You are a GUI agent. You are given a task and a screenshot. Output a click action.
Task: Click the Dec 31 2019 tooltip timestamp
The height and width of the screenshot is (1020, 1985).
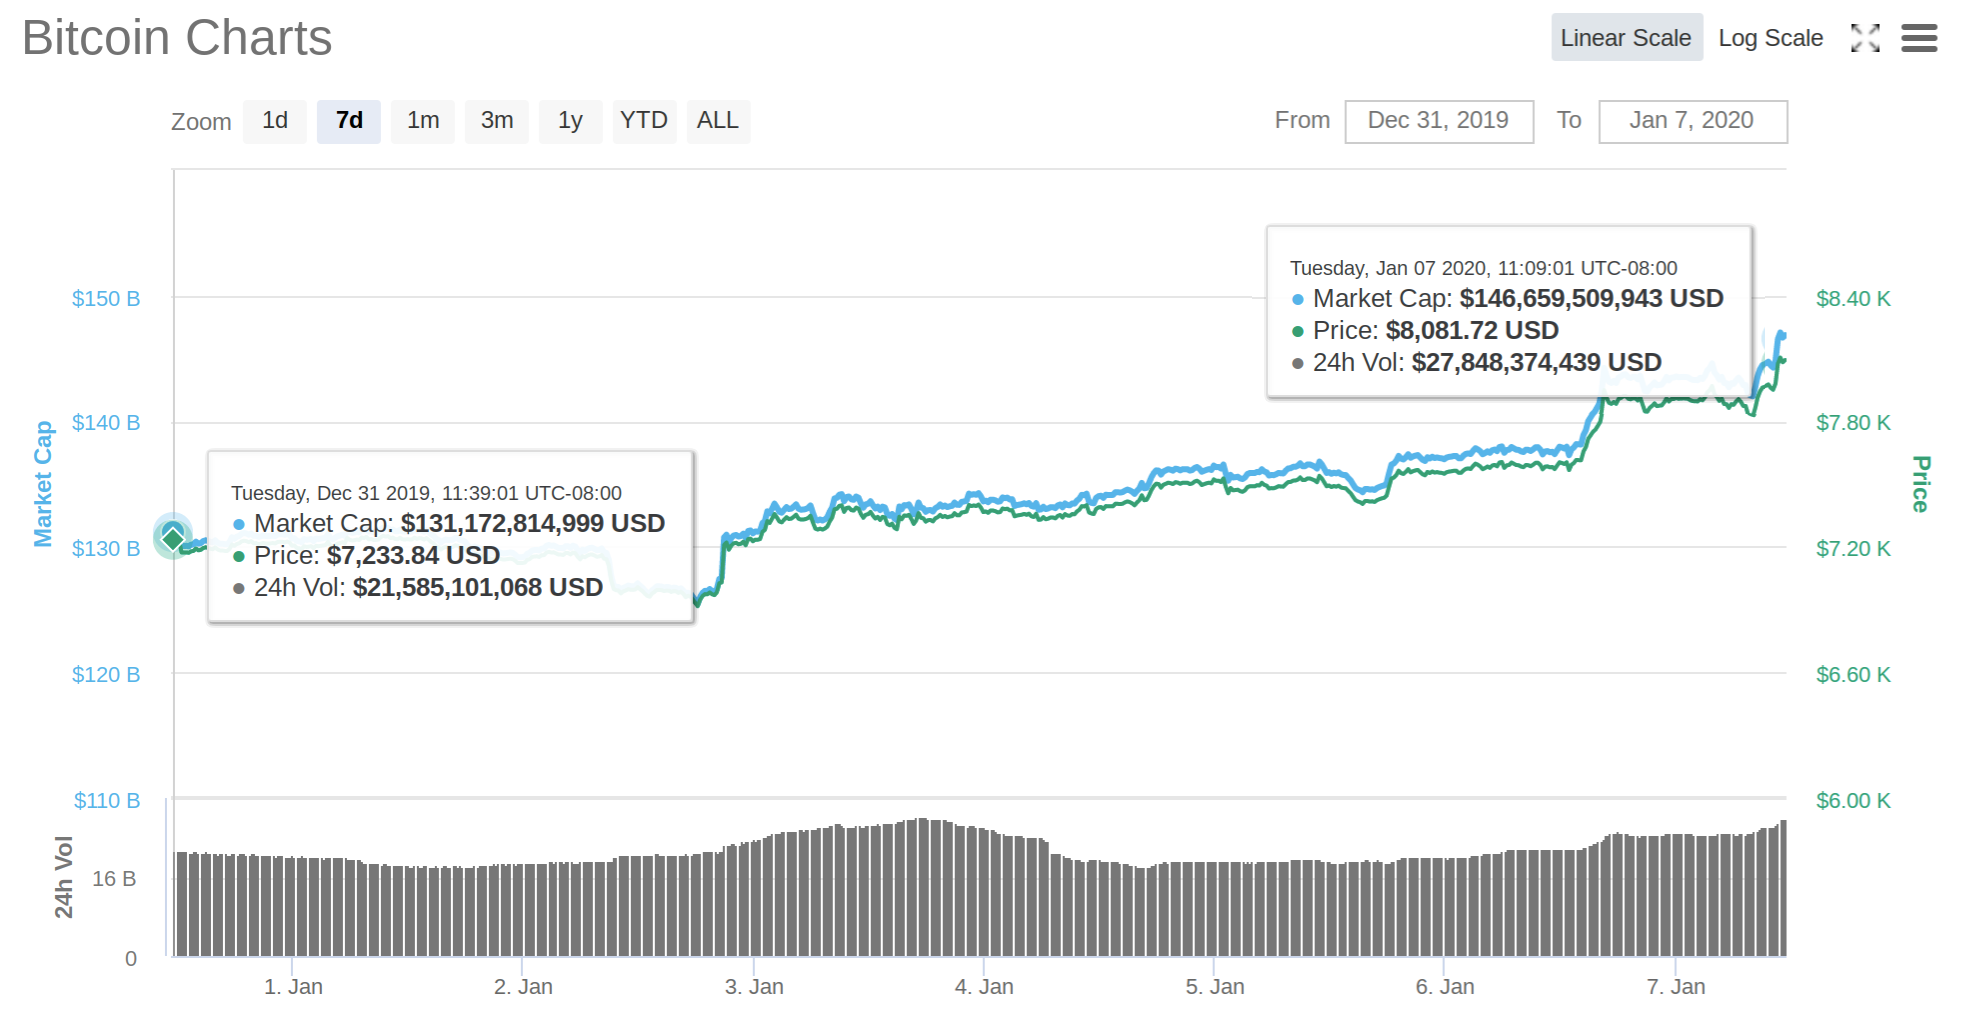(427, 494)
